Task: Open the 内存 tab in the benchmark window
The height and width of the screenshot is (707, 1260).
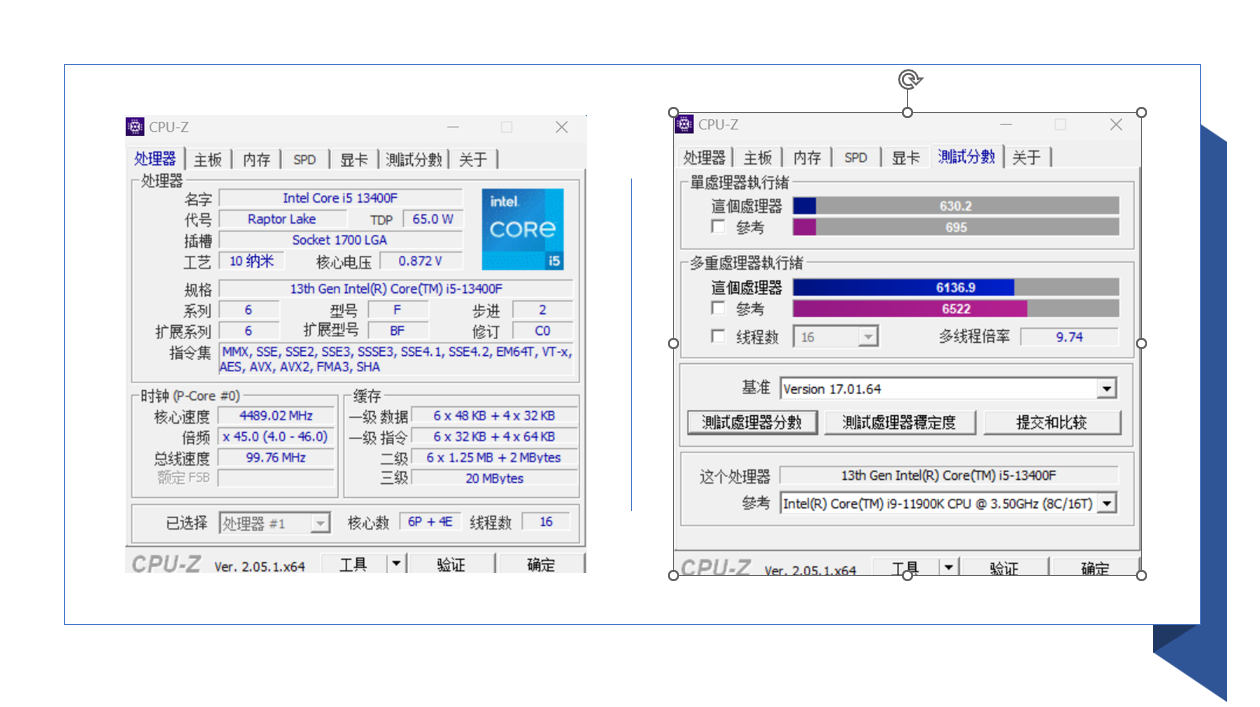Action: coord(807,158)
